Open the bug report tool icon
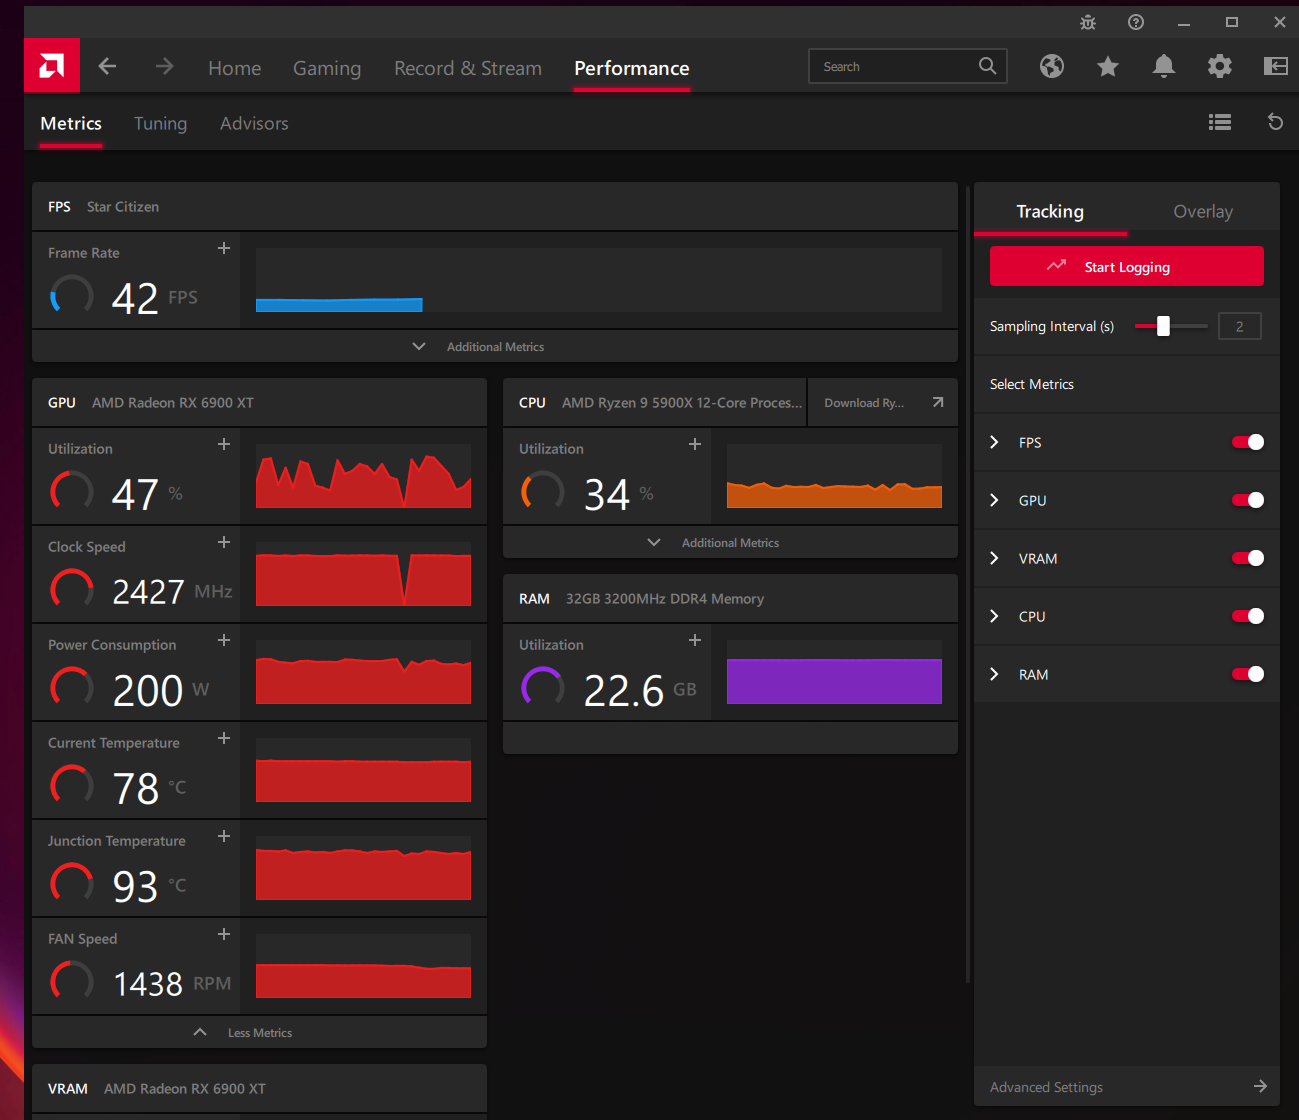This screenshot has height=1120, width=1299. [x=1088, y=22]
